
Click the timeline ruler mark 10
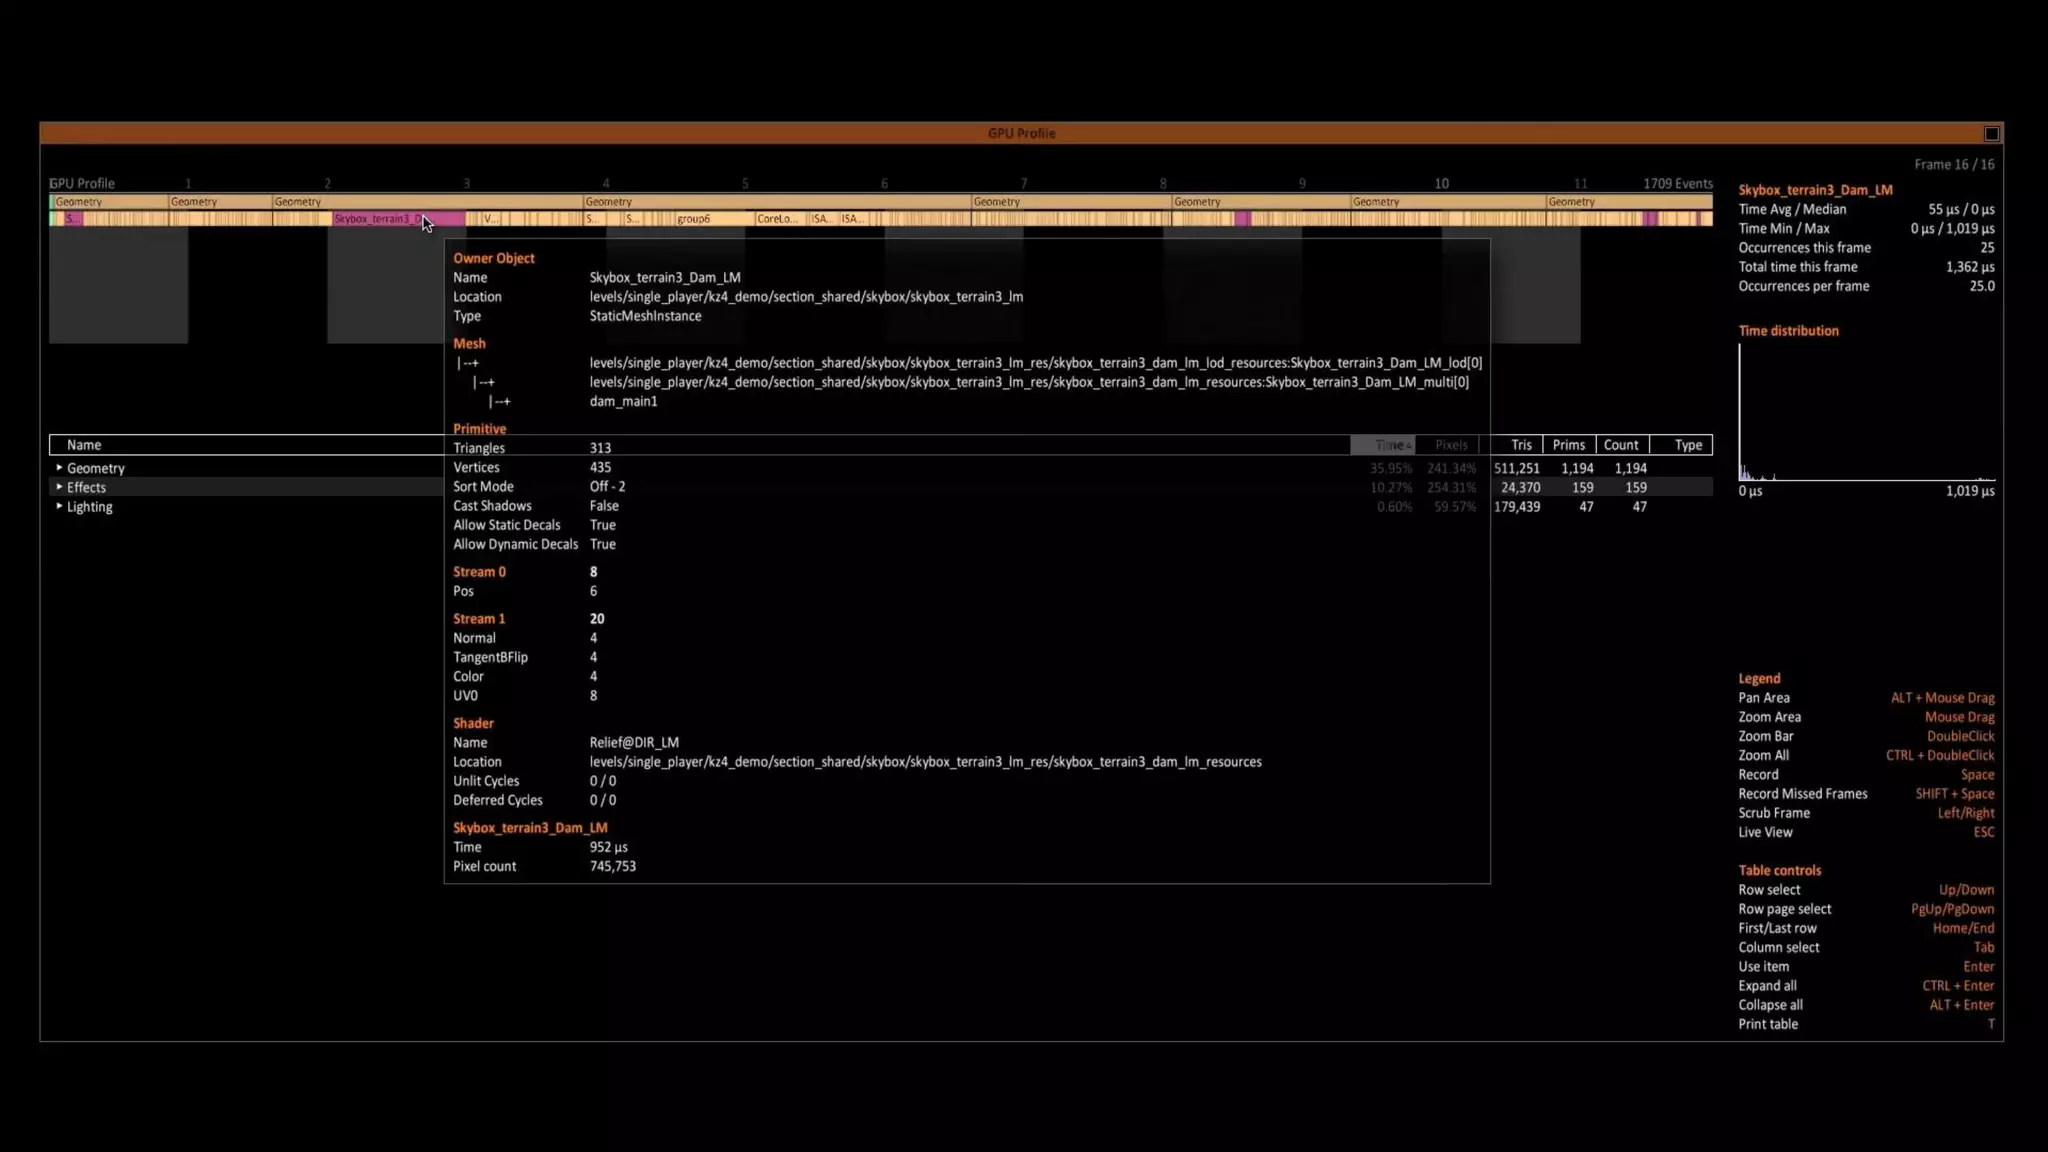tap(1441, 184)
